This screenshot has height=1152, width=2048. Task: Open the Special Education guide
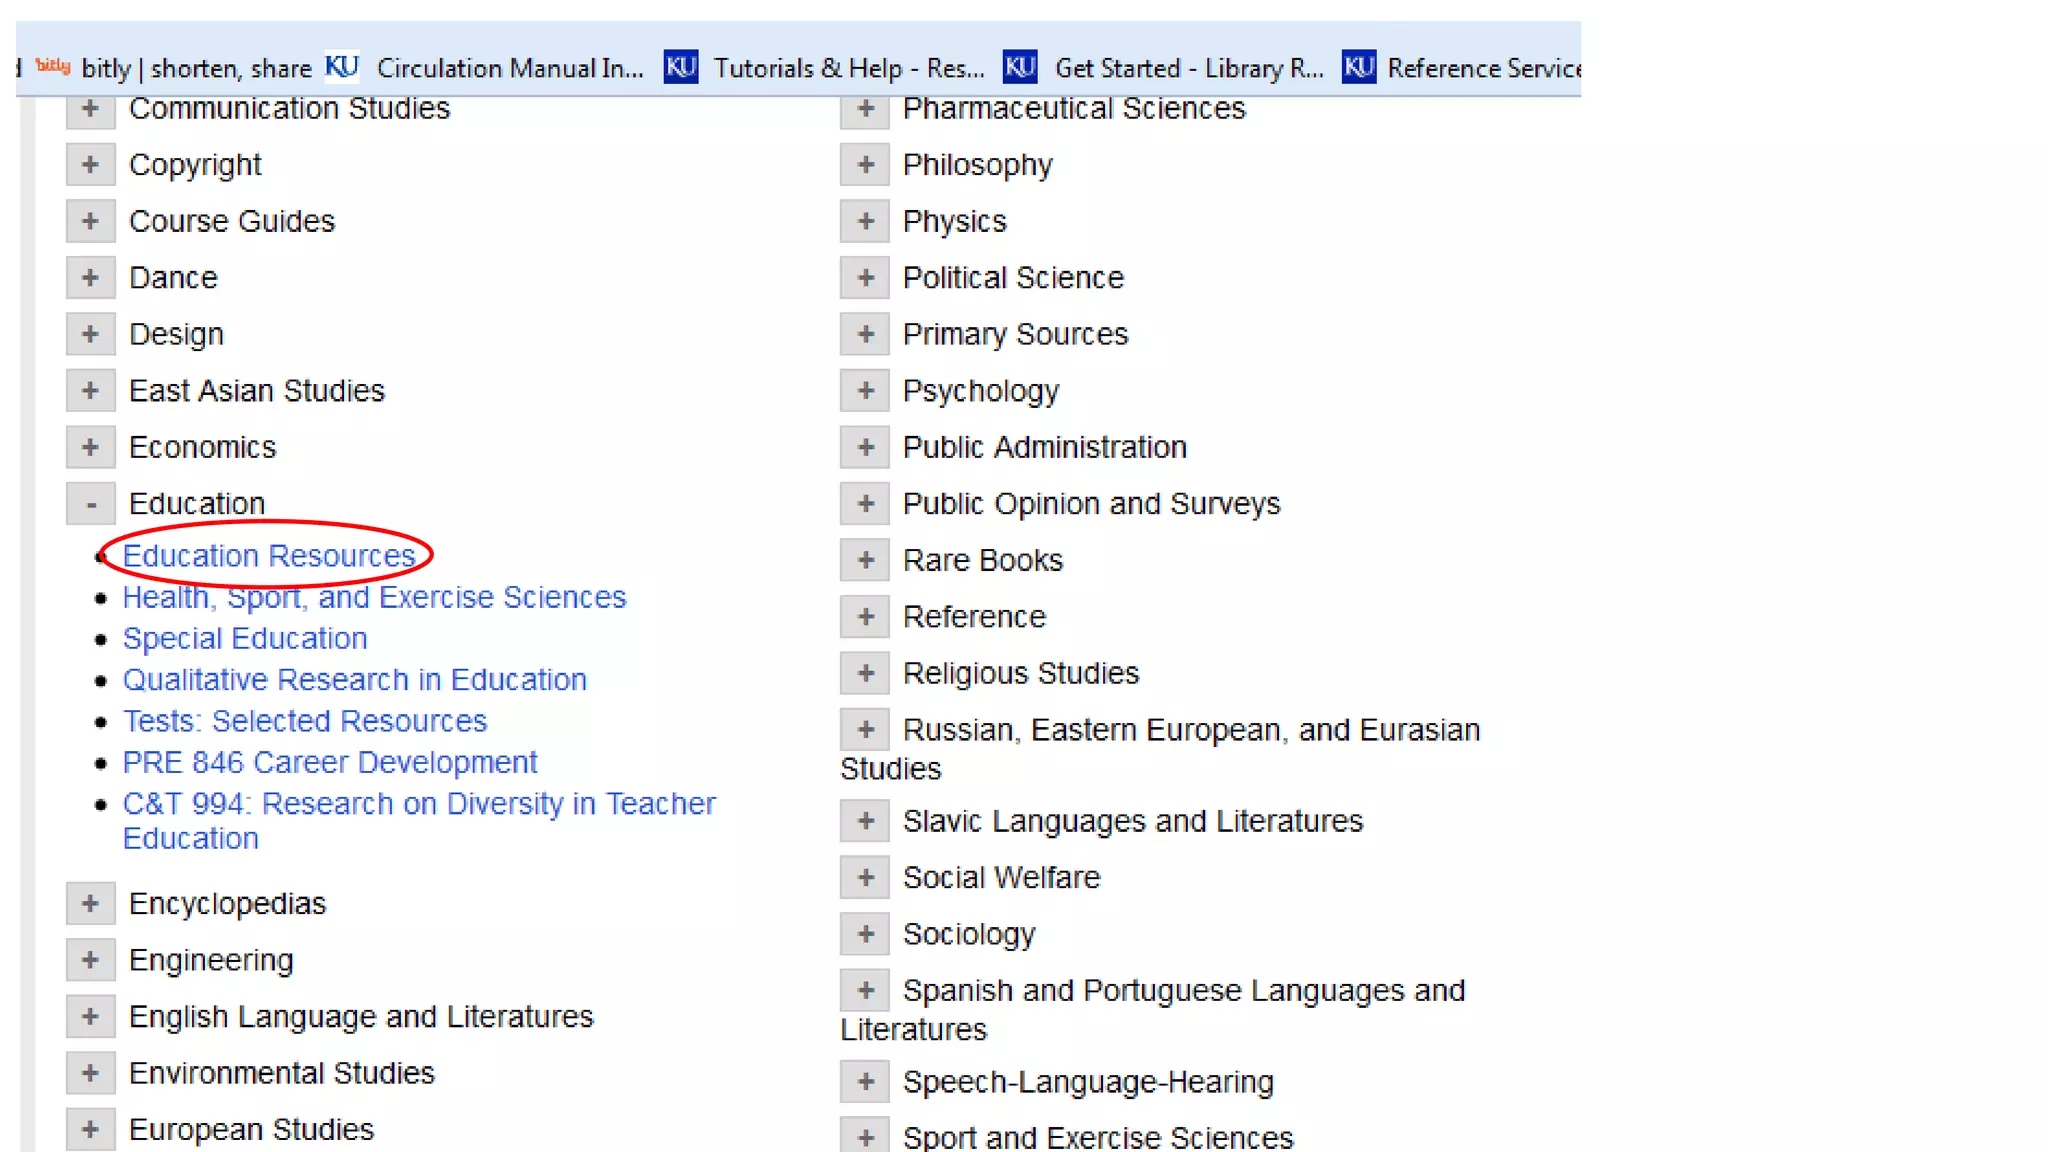(245, 639)
